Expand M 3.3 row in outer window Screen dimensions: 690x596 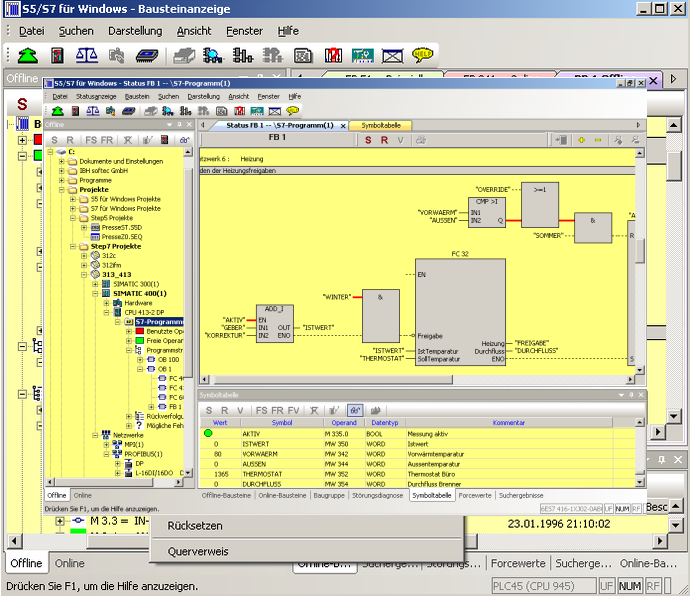click(60, 521)
